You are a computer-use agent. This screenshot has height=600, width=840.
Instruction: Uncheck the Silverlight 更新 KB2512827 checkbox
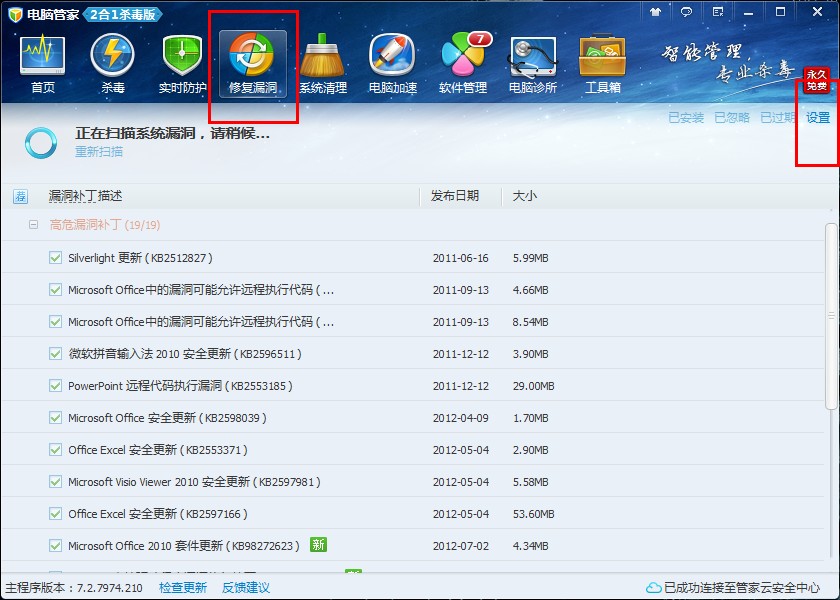click(x=55, y=258)
